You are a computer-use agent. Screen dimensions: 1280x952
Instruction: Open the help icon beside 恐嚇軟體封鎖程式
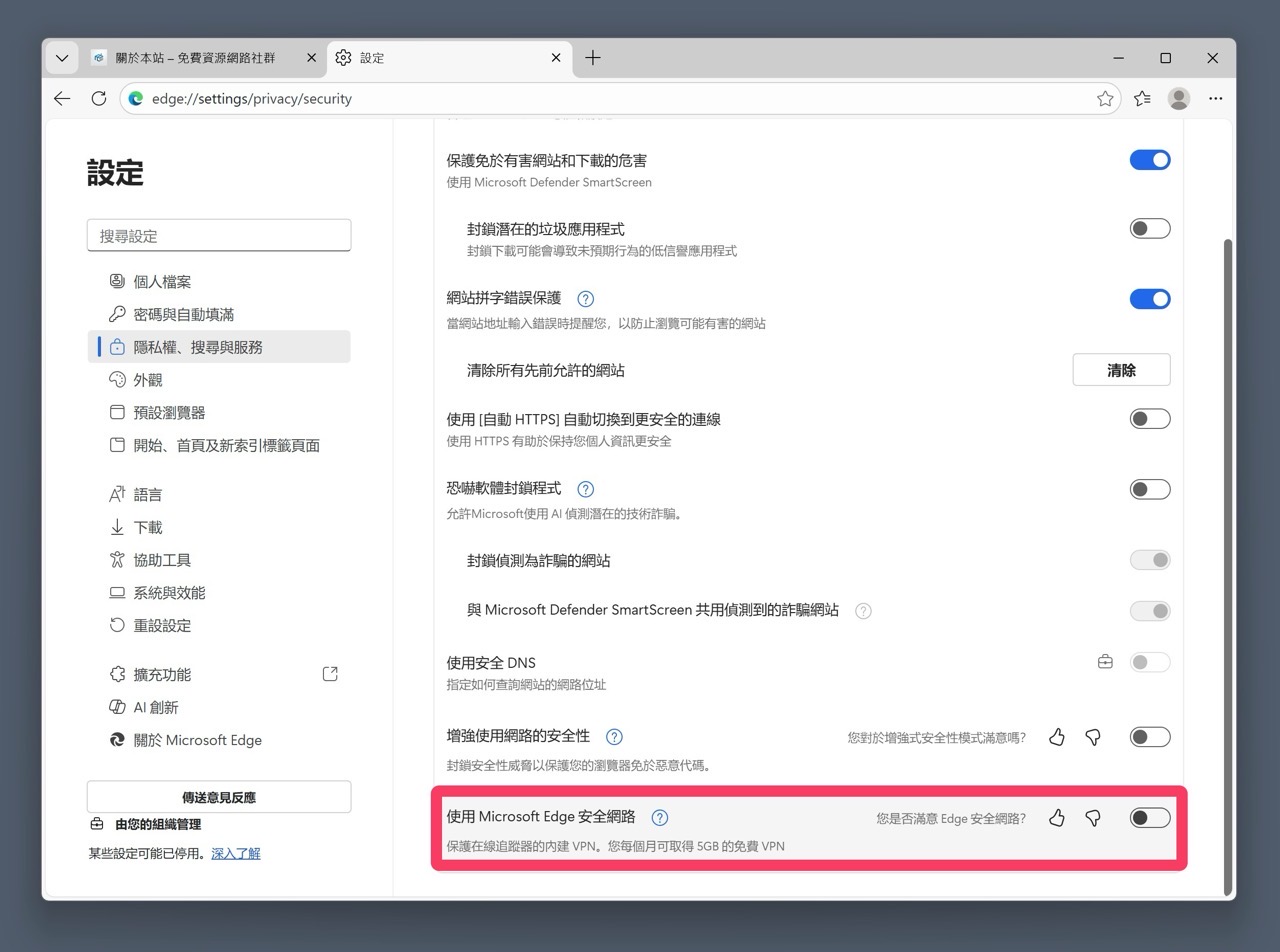tap(586, 489)
